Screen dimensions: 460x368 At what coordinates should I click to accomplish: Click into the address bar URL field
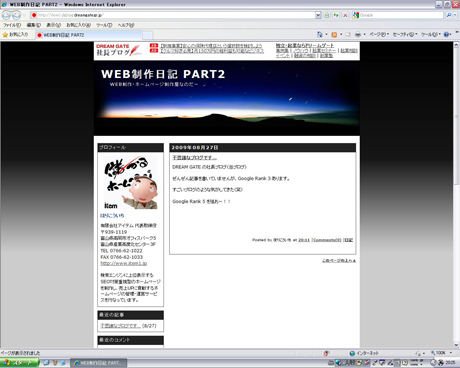pyautogui.click(x=175, y=15)
